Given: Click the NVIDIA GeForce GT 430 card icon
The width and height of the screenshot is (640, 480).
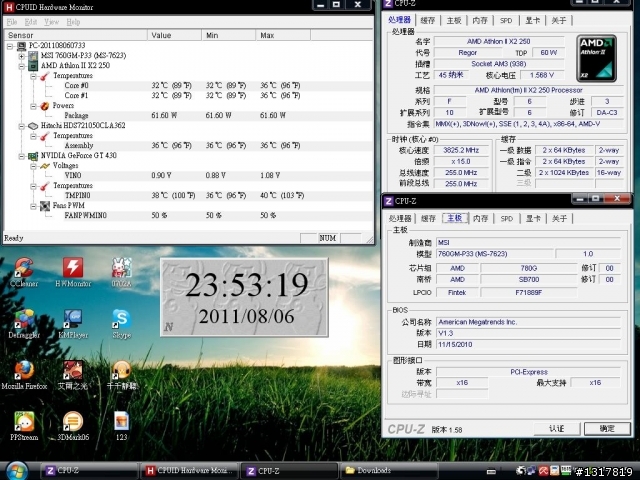Looking at the screenshot, I should click(33, 156).
